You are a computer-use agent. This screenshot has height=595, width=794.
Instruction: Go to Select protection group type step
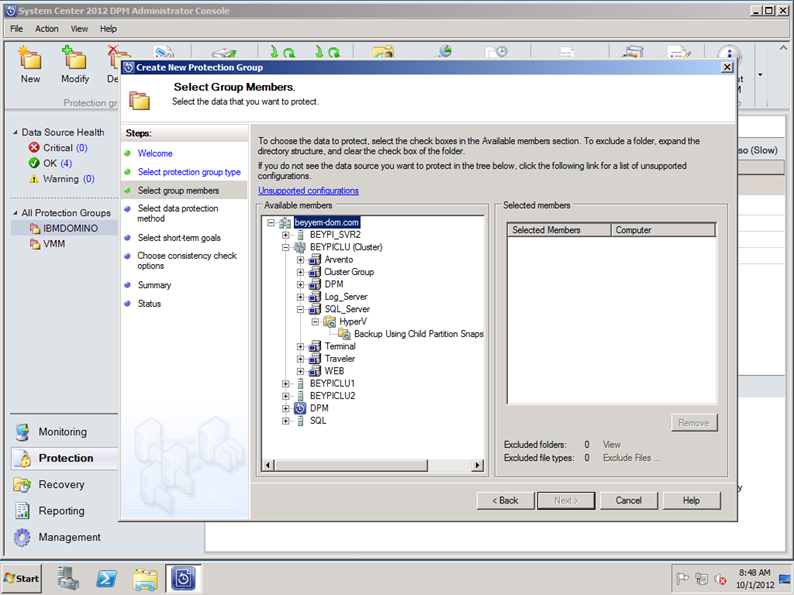click(x=189, y=172)
